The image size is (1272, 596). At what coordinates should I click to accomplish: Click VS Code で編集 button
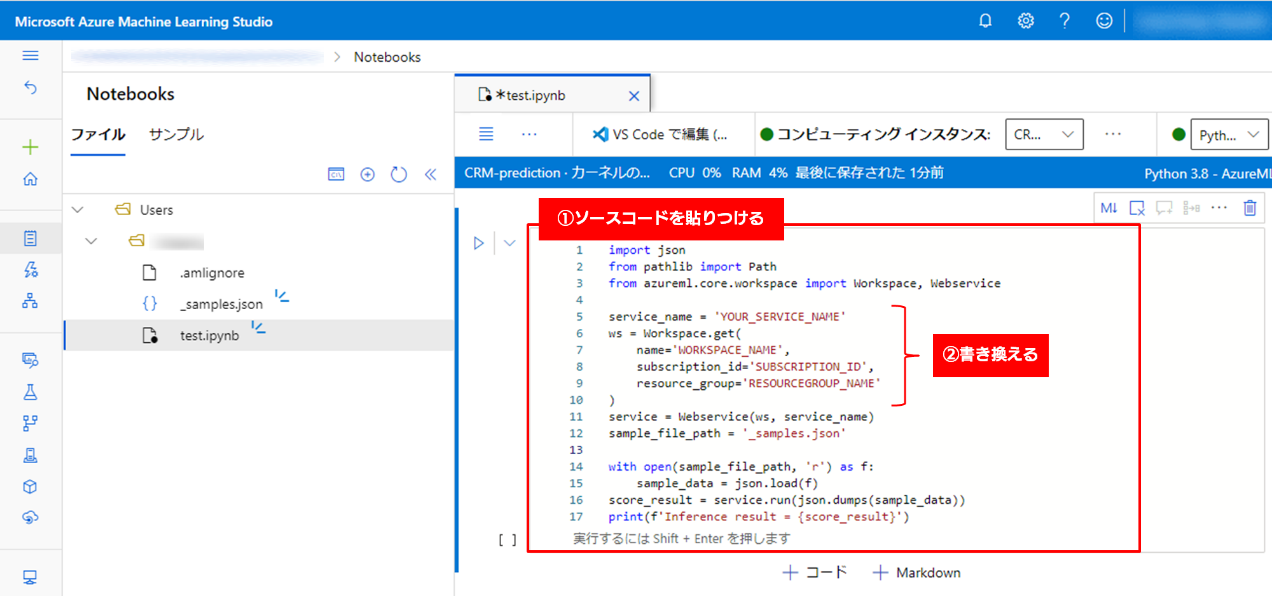coord(660,134)
